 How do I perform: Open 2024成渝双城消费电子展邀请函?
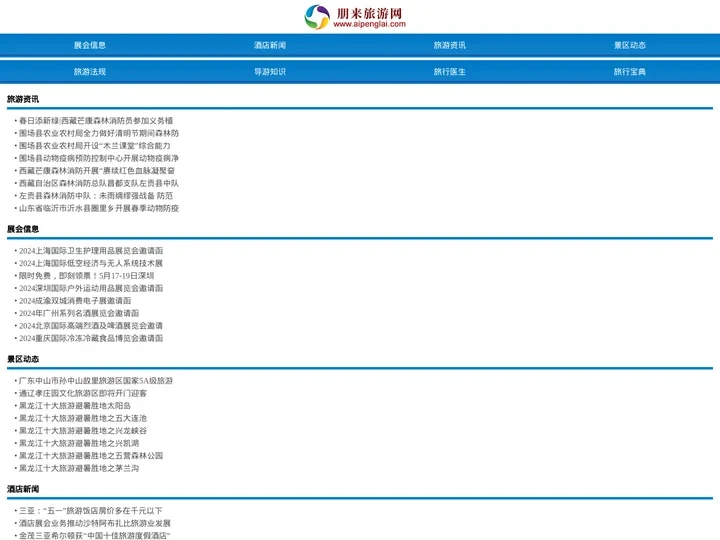click(75, 300)
